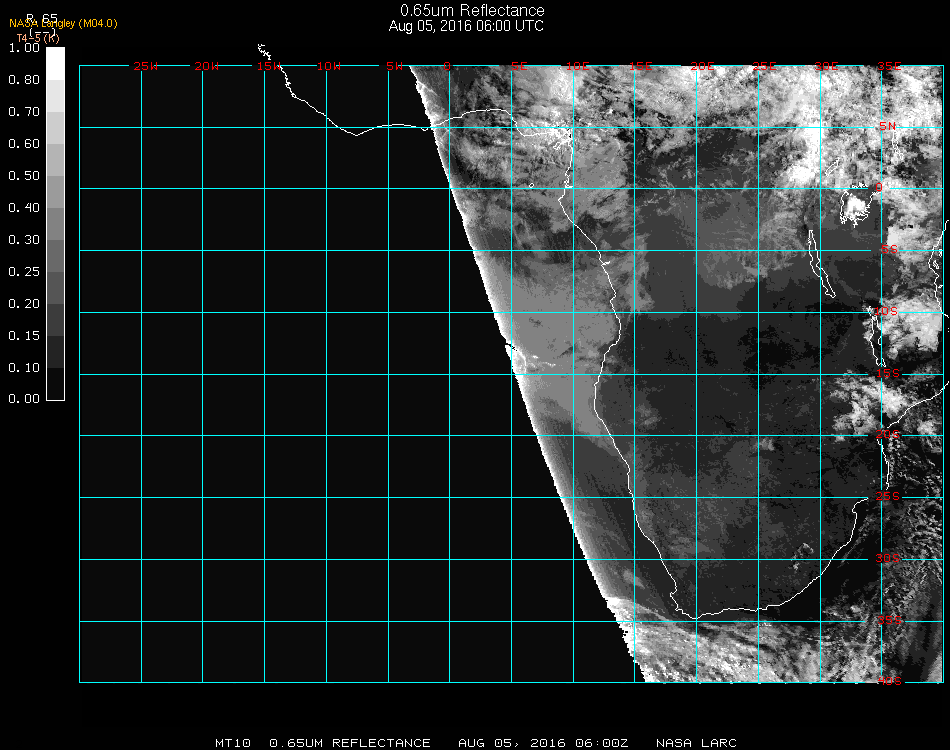Select the 1.00 colorbar scale value
950x750 pixels.
pyautogui.click(x=23, y=48)
